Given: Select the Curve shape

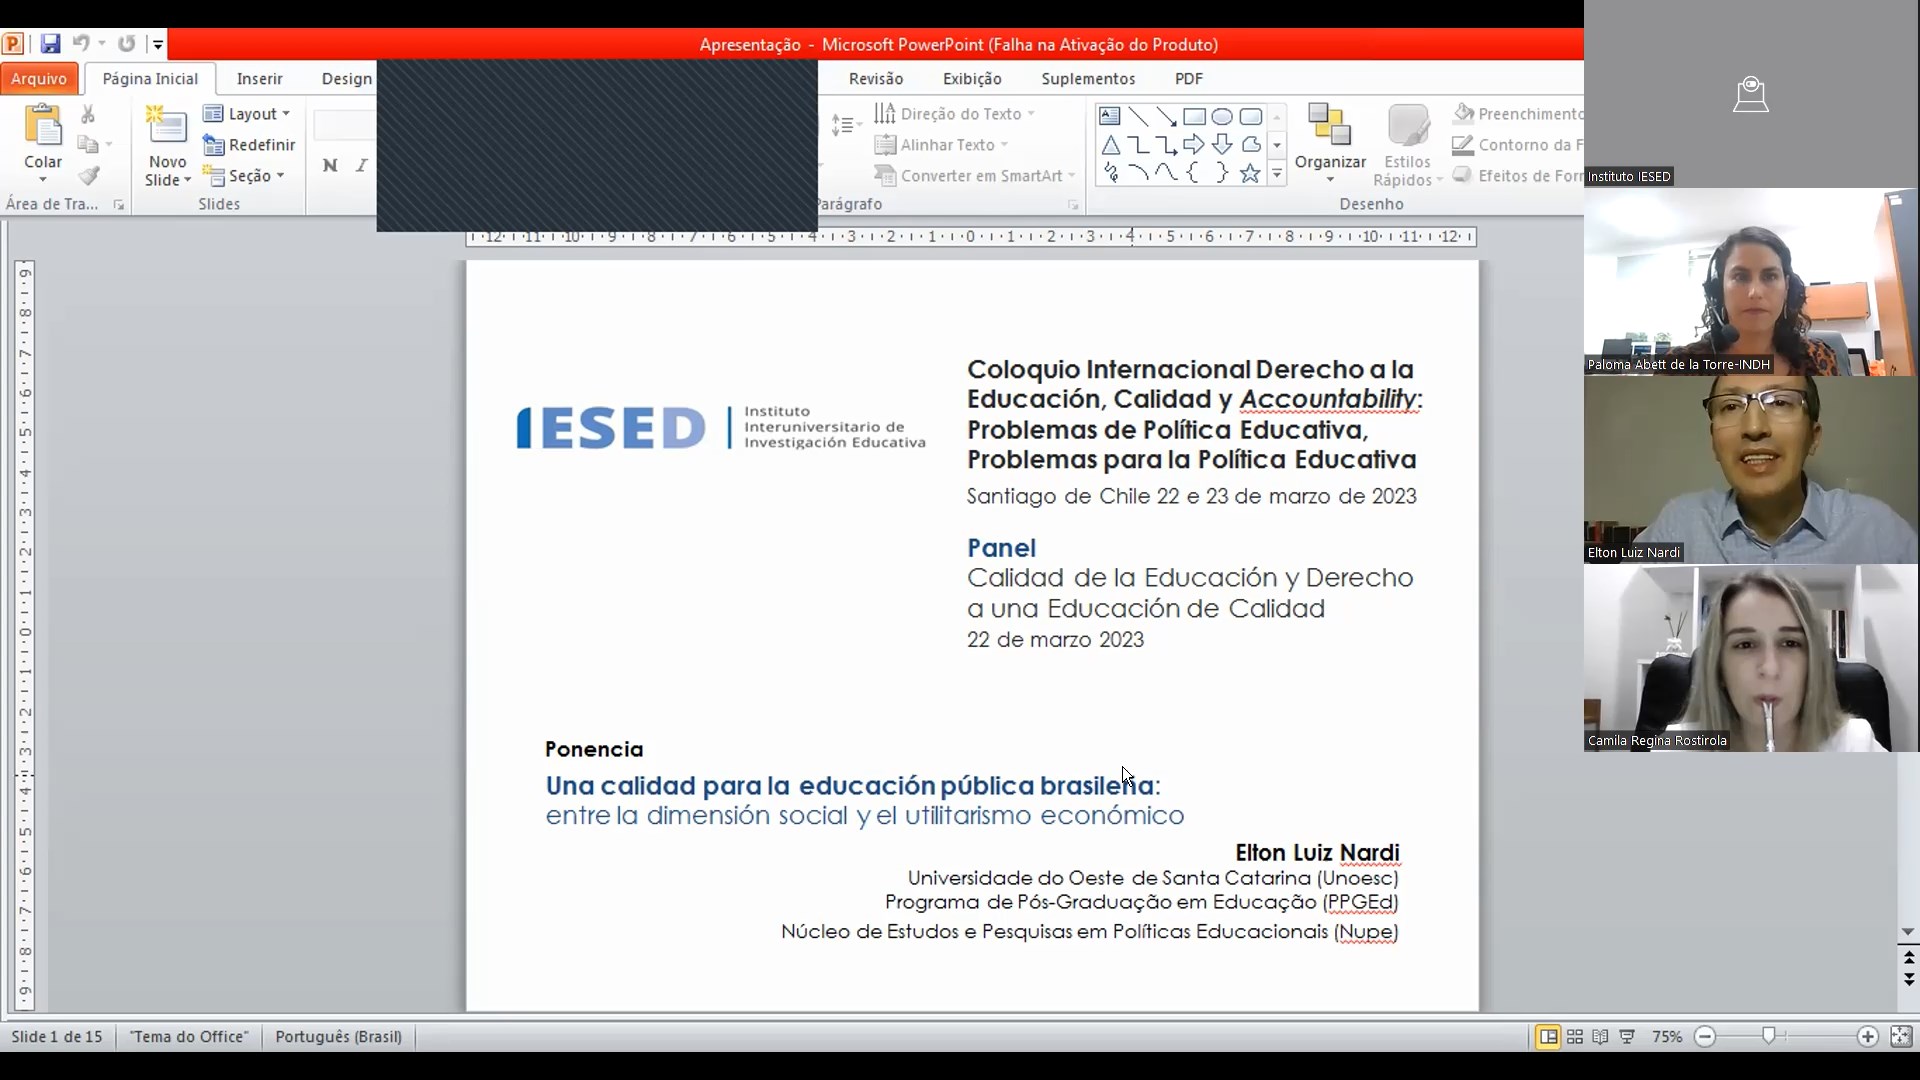Looking at the screenshot, I should click(x=1166, y=173).
